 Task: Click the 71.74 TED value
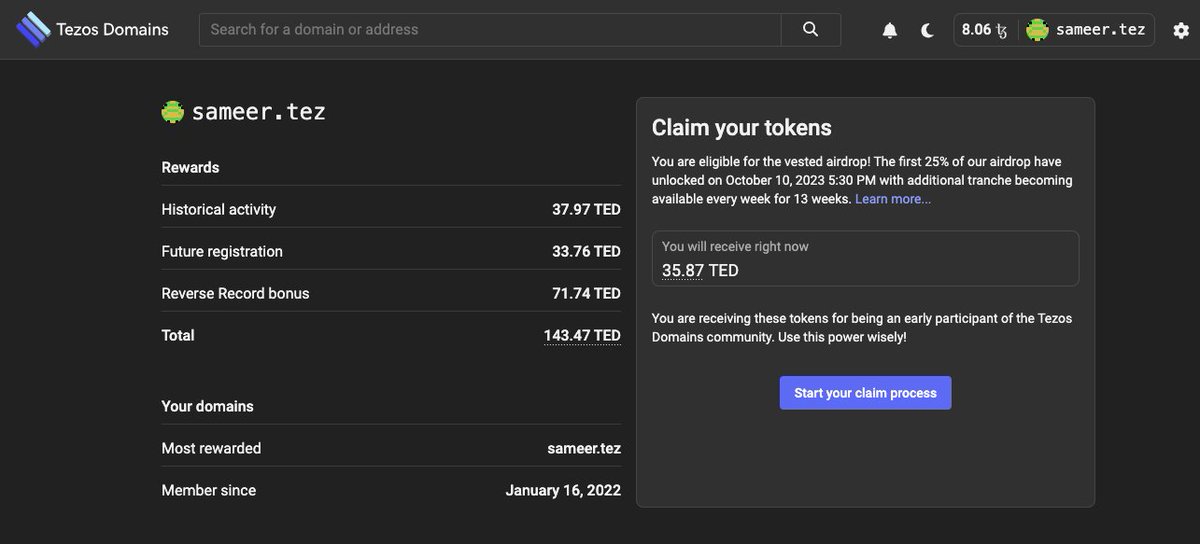tap(586, 293)
